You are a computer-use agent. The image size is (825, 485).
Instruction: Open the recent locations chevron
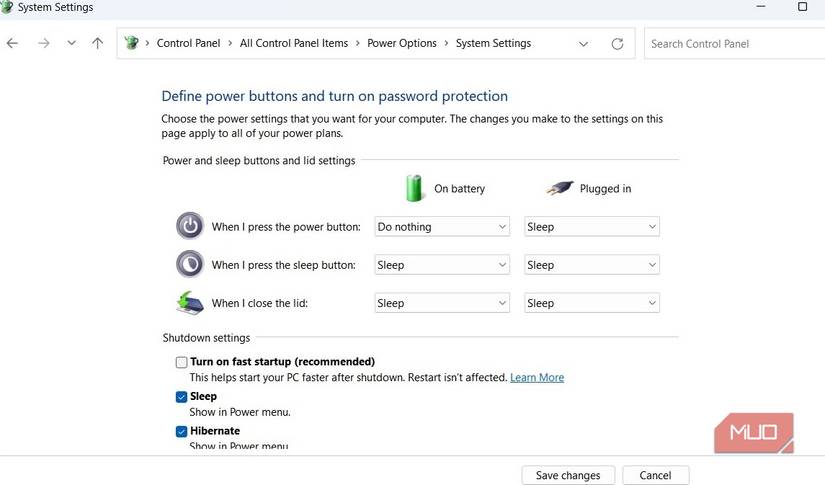pos(71,44)
